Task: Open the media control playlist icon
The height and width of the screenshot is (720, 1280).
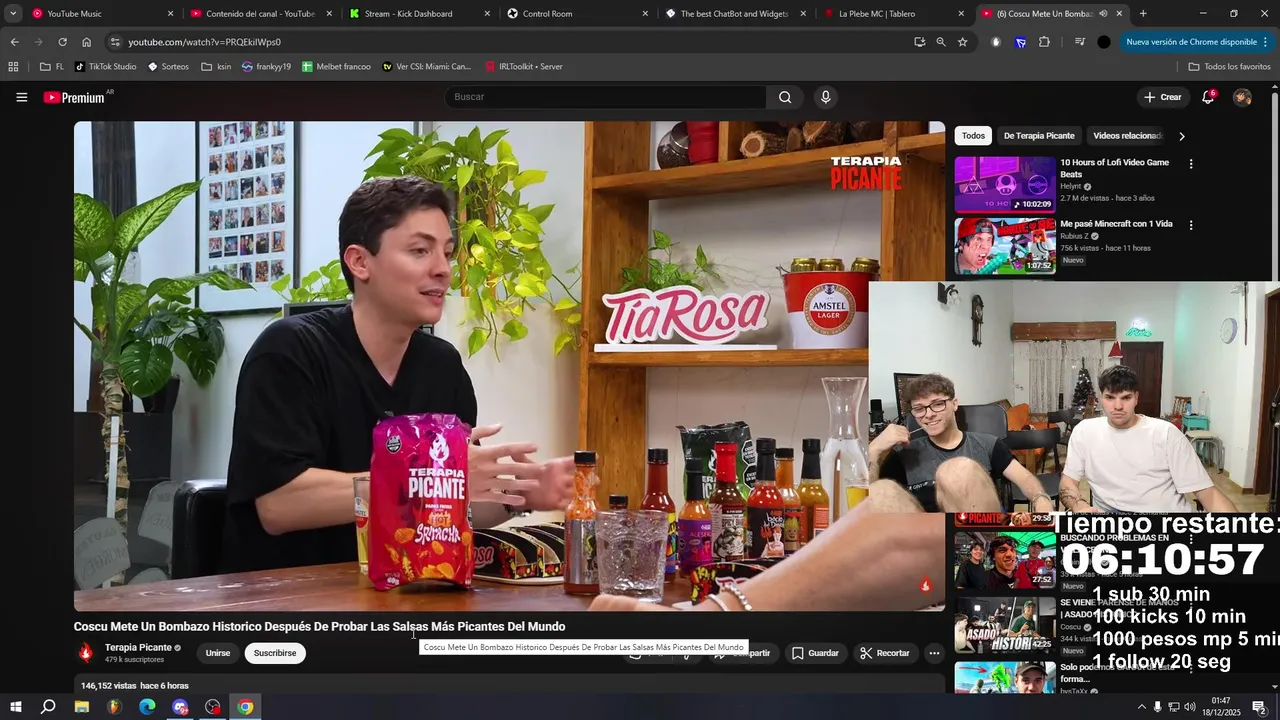Action: pos(1079,42)
